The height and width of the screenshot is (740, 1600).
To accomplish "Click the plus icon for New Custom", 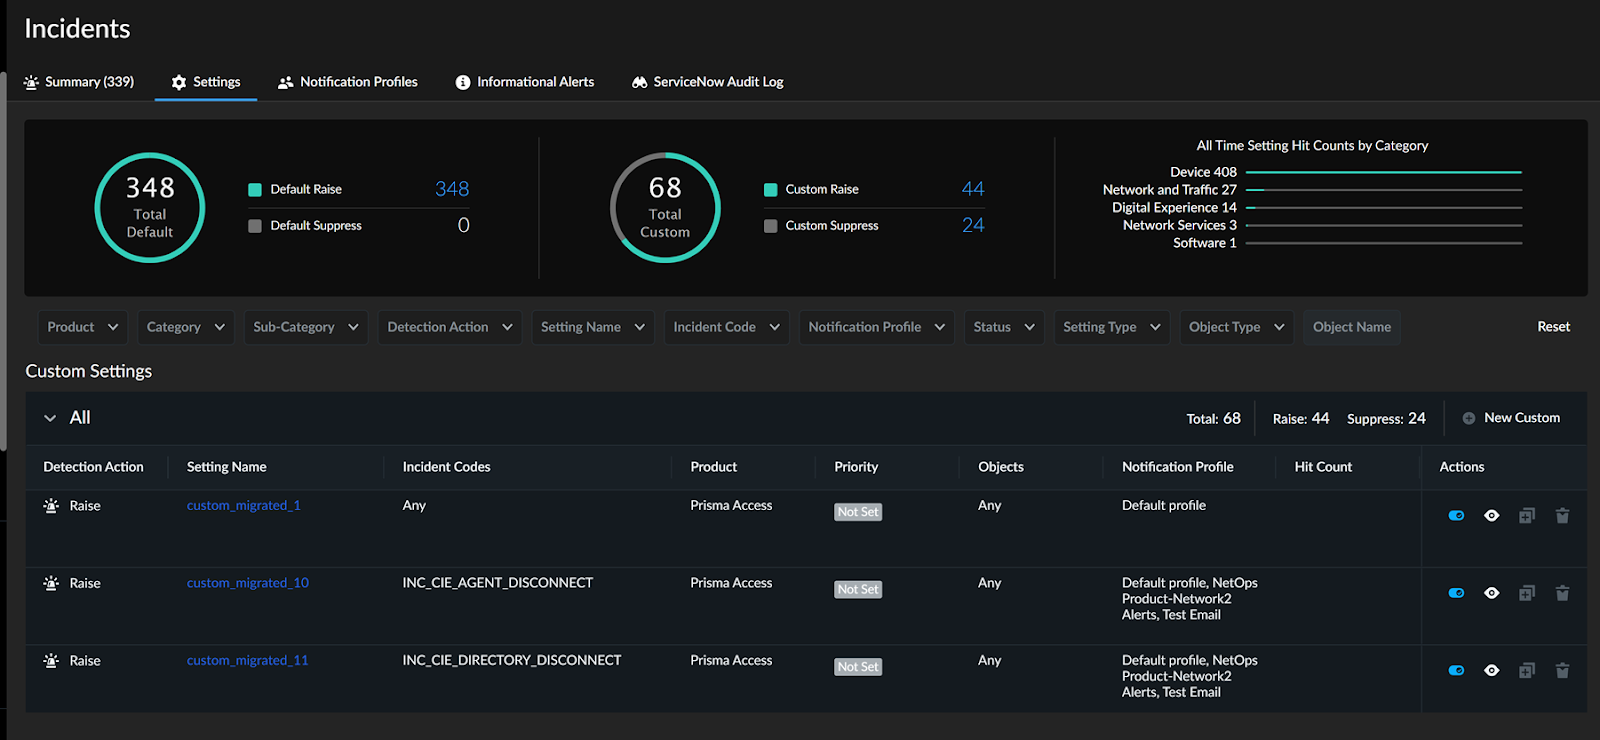I will click(x=1469, y=418).
